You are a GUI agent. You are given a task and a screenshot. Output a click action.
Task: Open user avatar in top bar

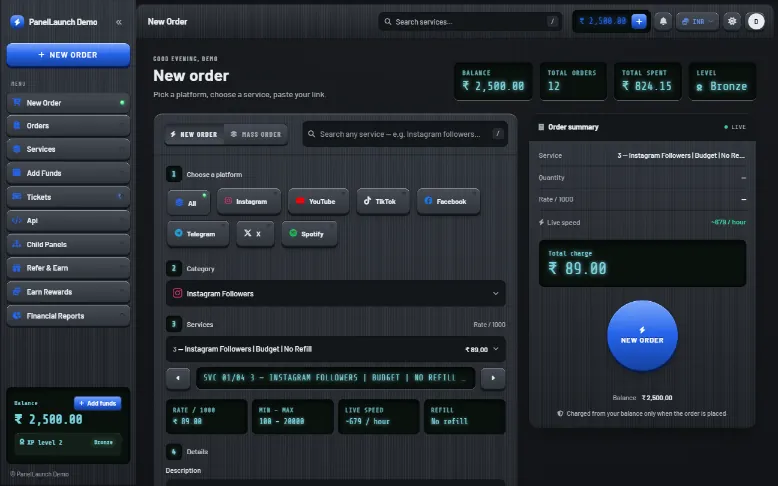click(x=756, y=21)
